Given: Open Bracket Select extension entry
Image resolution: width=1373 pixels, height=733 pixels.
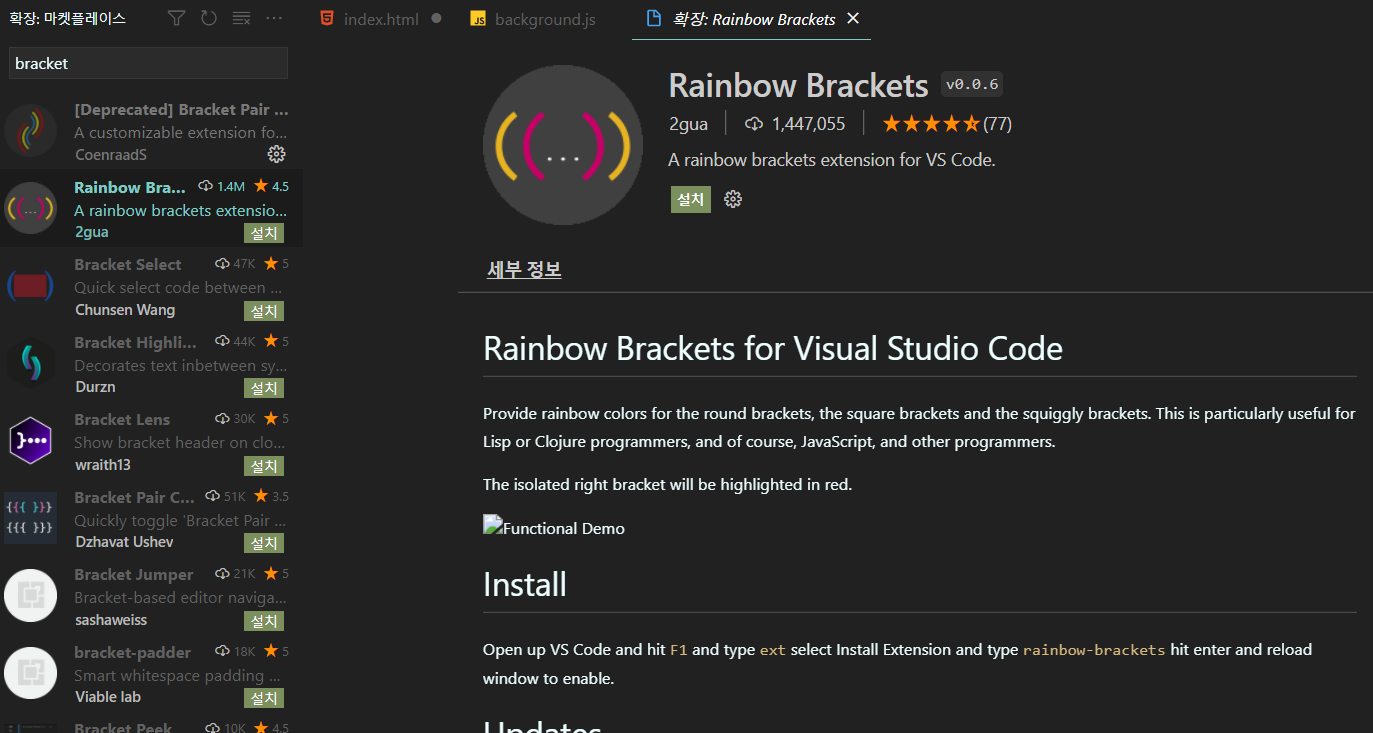Looking at the screenshot, I should coord(151,286).
